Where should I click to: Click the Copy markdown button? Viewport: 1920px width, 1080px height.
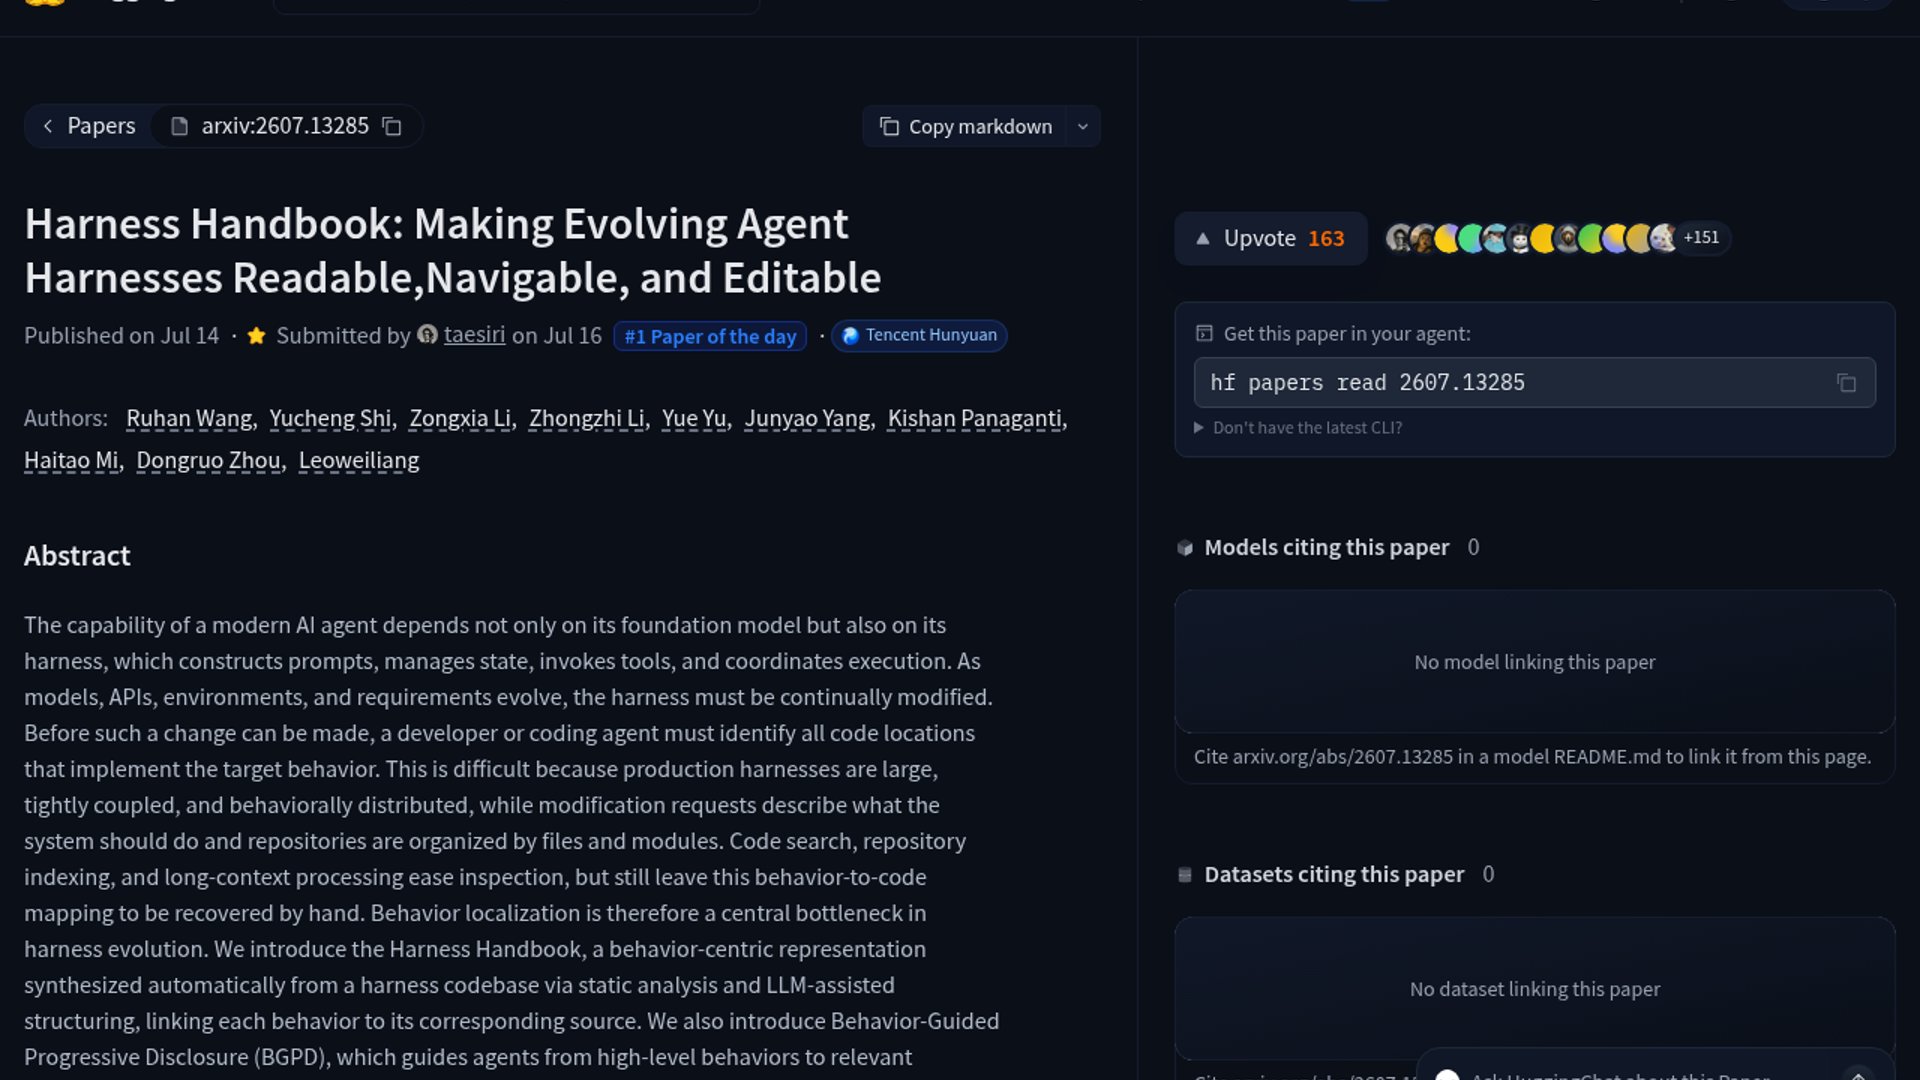pos(964,127)
